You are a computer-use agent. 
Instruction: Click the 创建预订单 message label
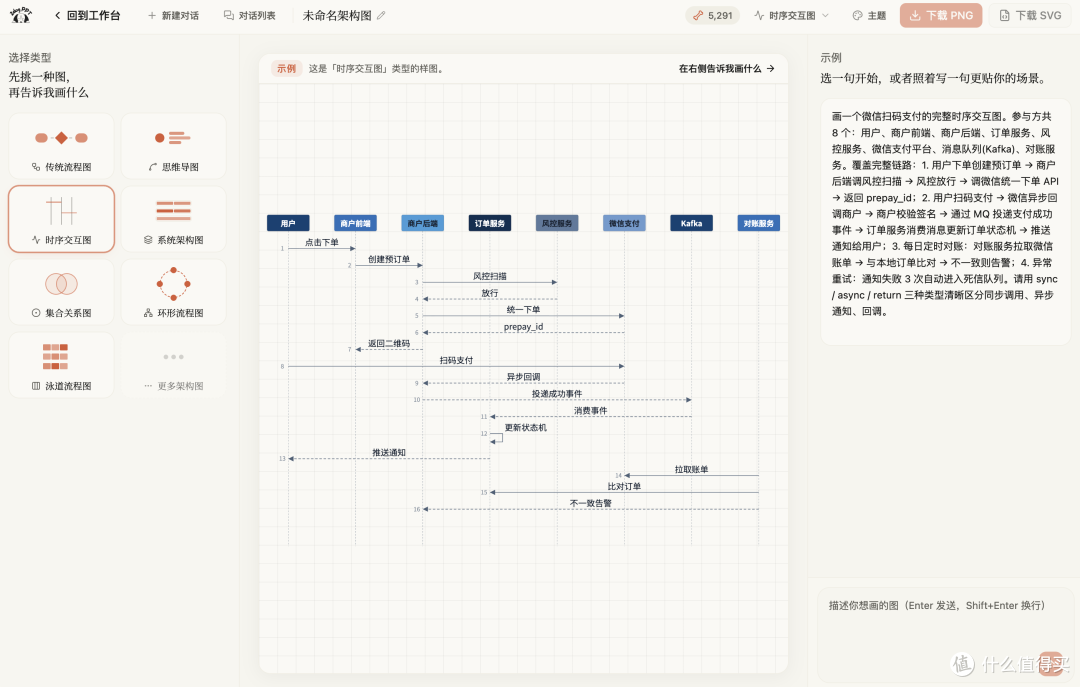click(x=388, y=259)
